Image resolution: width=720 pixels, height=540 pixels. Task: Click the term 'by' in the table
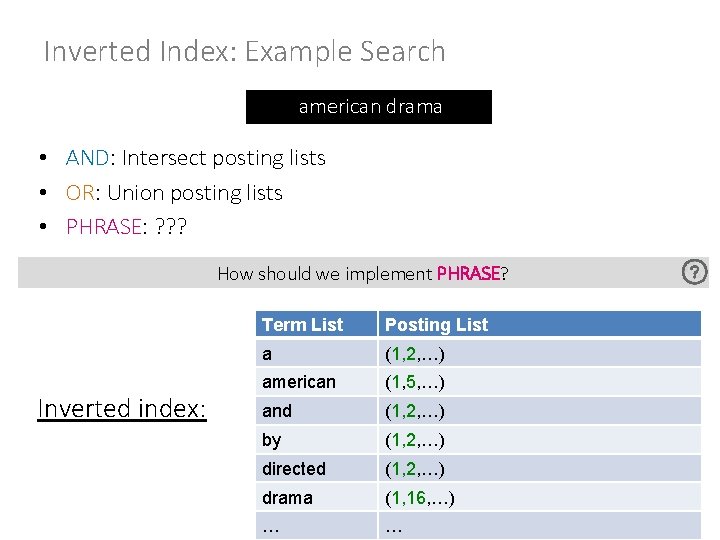click(272, 440)
